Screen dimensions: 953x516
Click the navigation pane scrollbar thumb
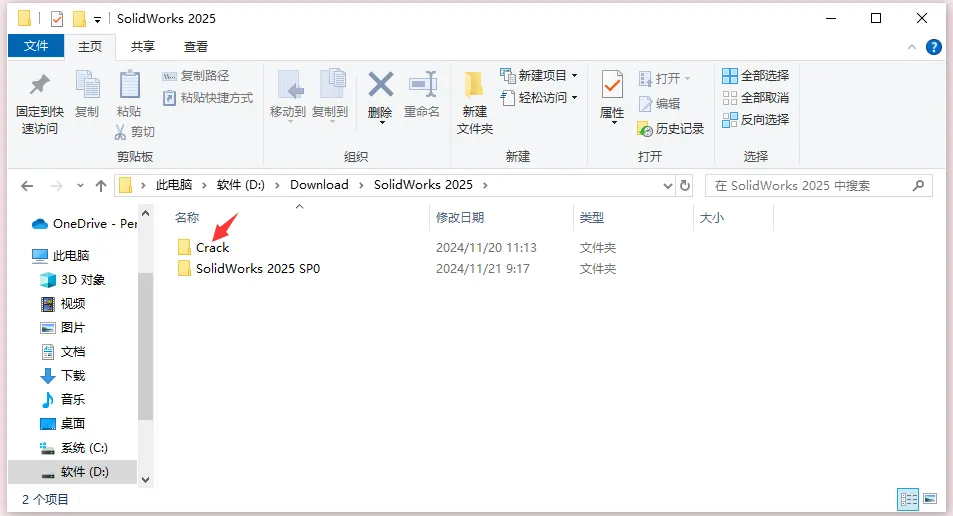coord(145,346)
